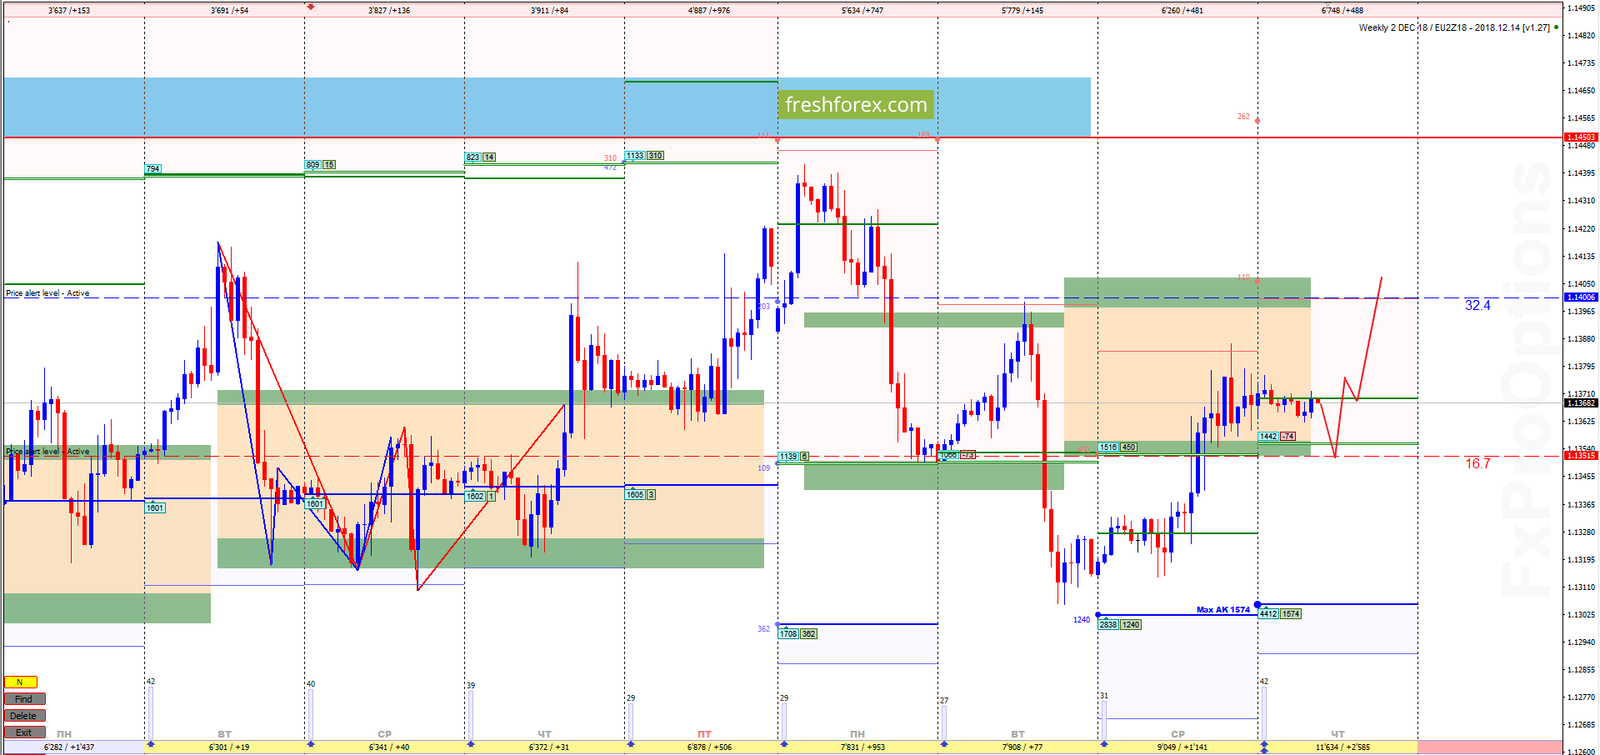The height and width of the screenshot is (755, 1600).
Task: Click the bottom "7'908 / +77" volume label
Action: point(1022,747)
